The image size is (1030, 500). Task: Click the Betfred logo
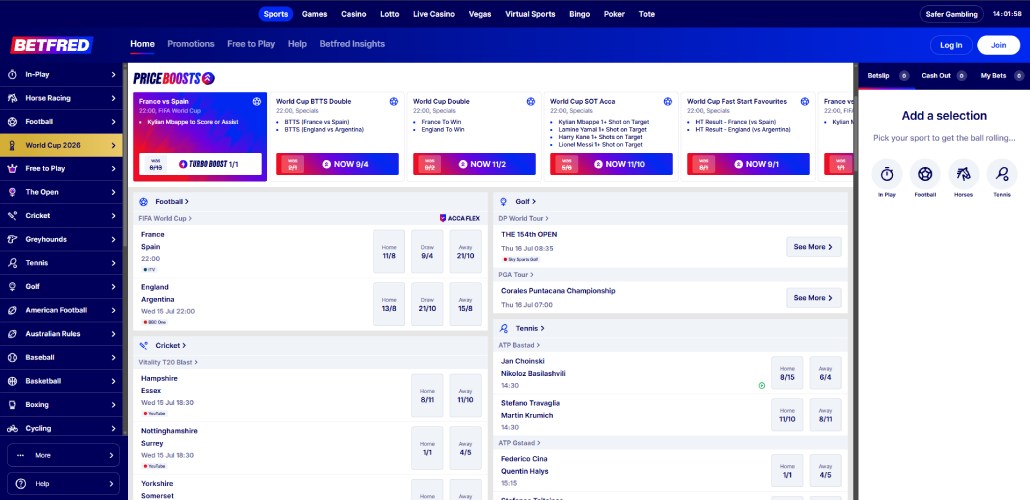tap(51, 45)
